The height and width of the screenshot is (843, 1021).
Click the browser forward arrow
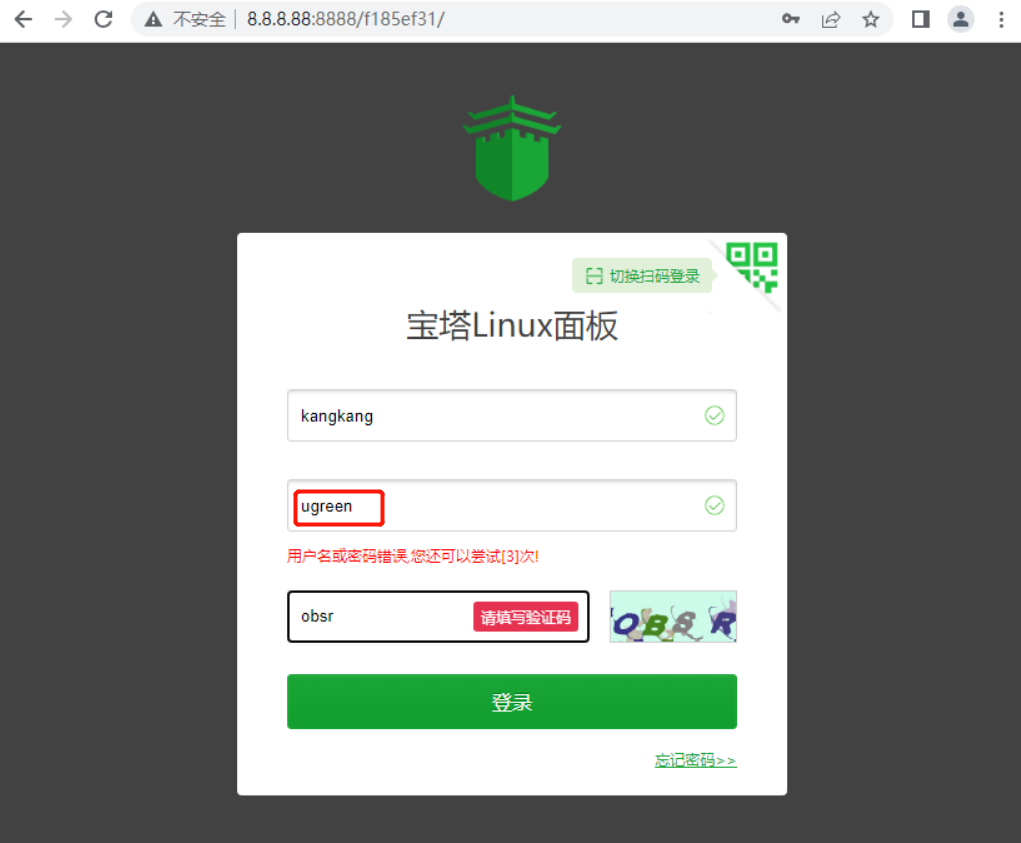[63, 20]
